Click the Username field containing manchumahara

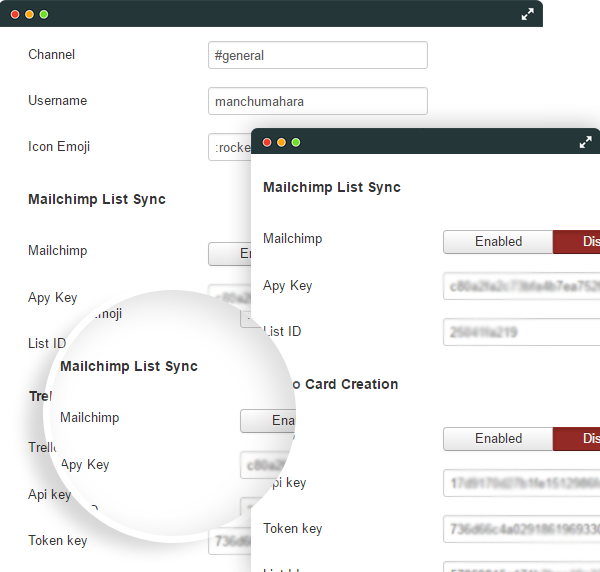[318, 101]
